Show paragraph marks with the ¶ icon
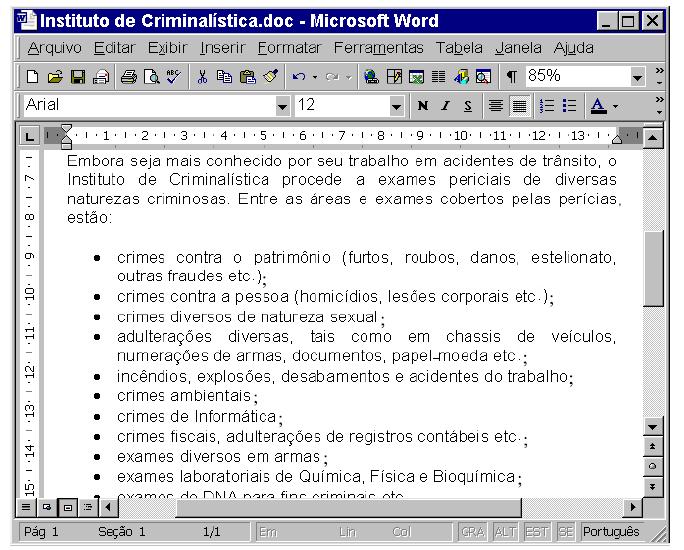684x550 pixels. coord(511,77)
